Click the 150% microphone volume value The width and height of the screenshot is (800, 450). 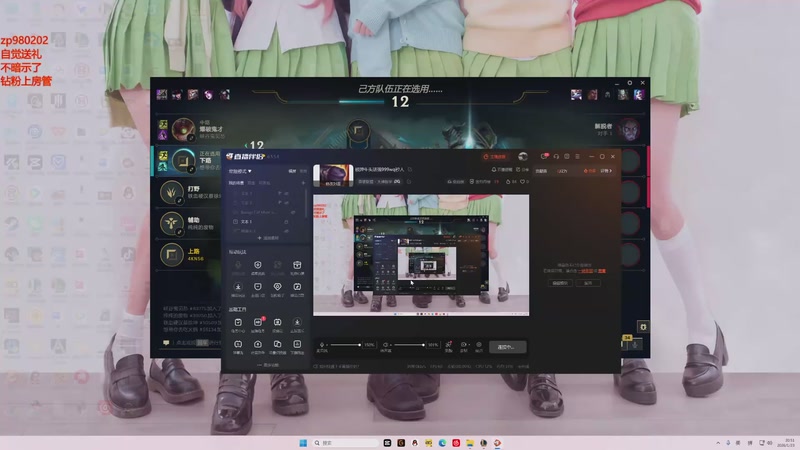369,345
